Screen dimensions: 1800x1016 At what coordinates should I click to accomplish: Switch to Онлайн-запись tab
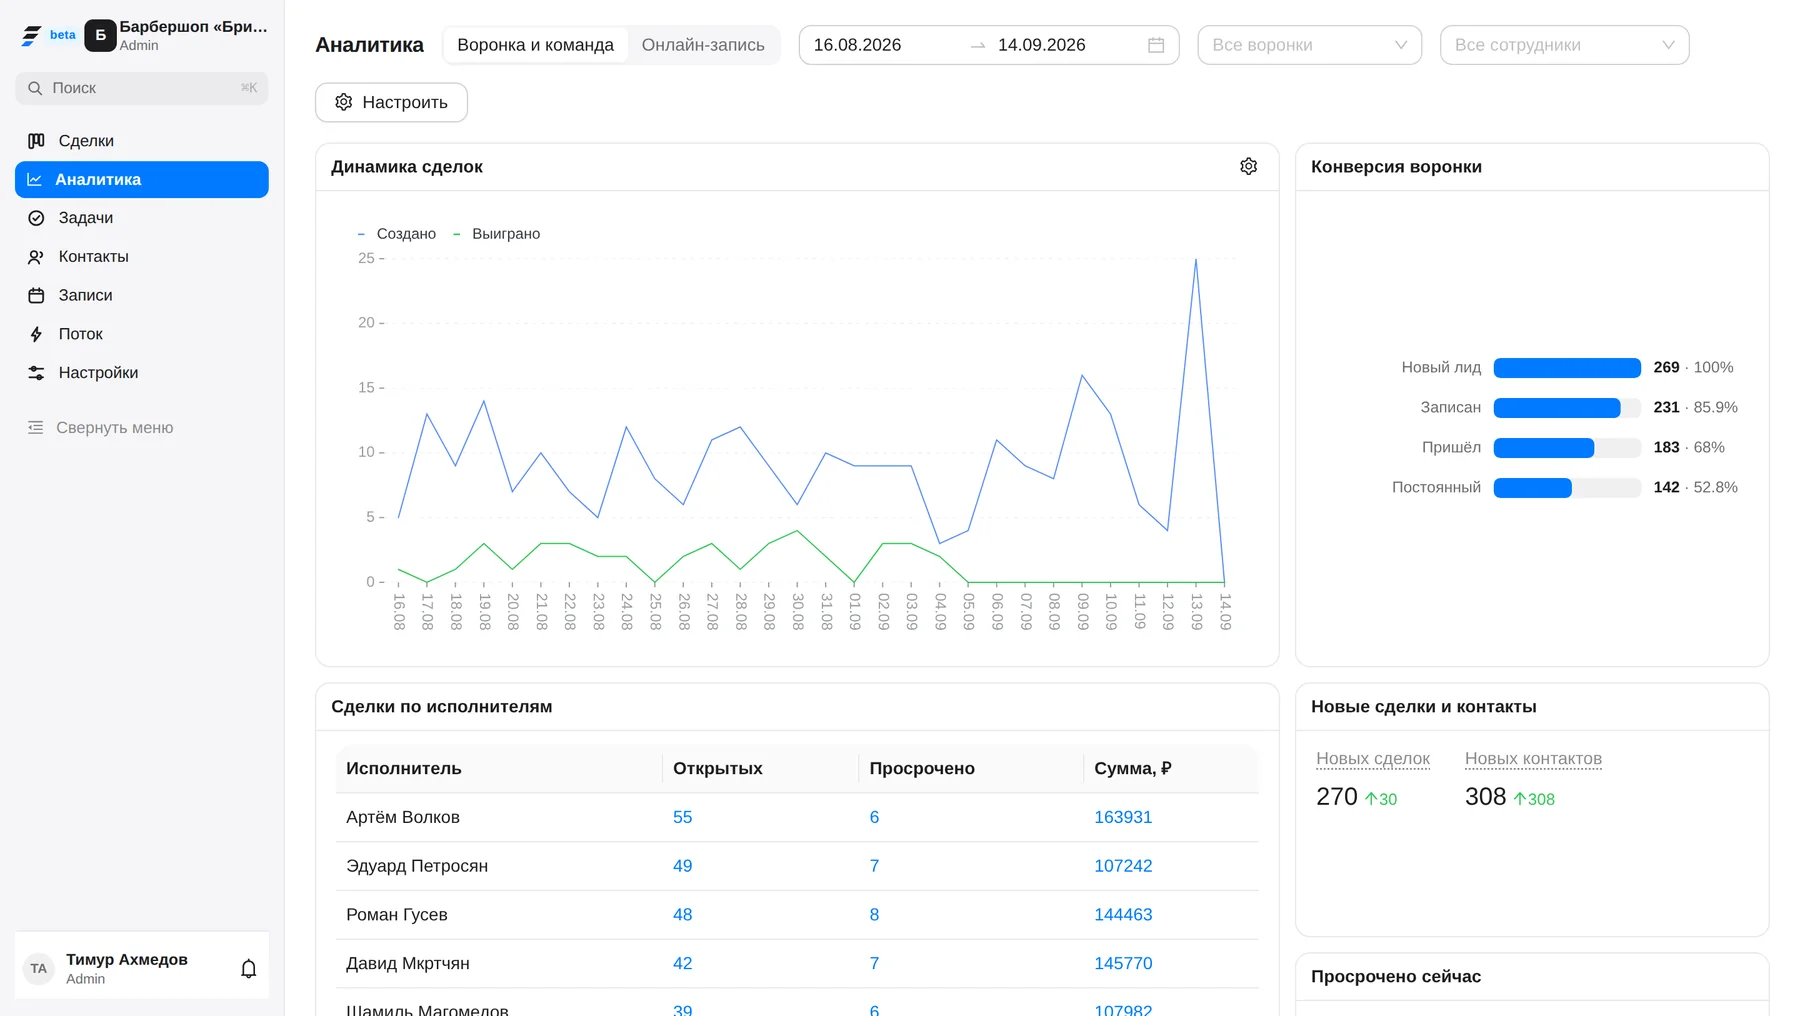[x=703, y=45]
